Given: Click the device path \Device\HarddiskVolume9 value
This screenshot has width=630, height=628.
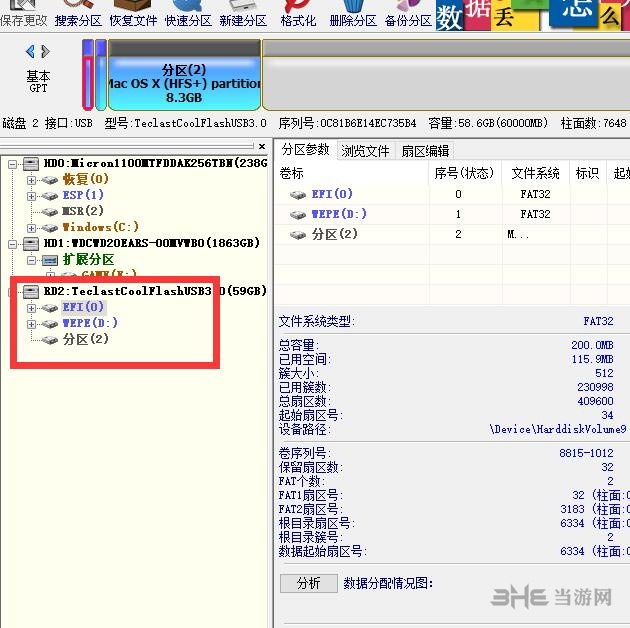Looking at the screenshot, I should (x=558, y=429).
